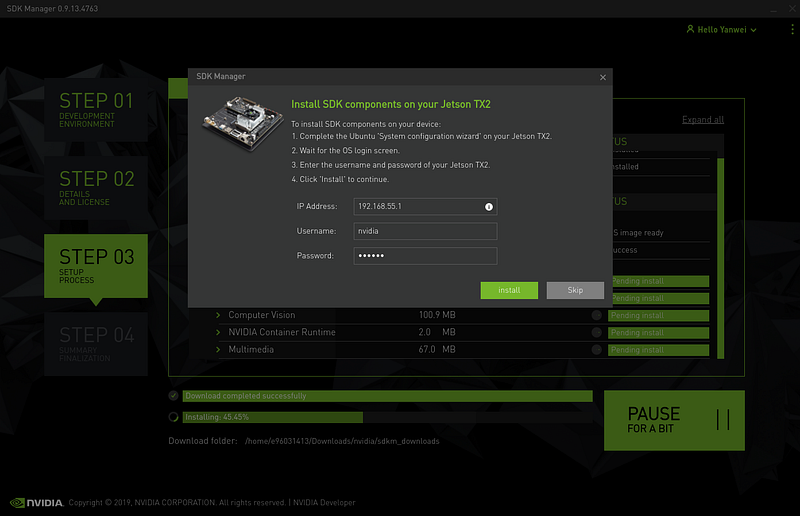Expand the Multimedia row
The image size is (800, 516).
click(218, 350)
